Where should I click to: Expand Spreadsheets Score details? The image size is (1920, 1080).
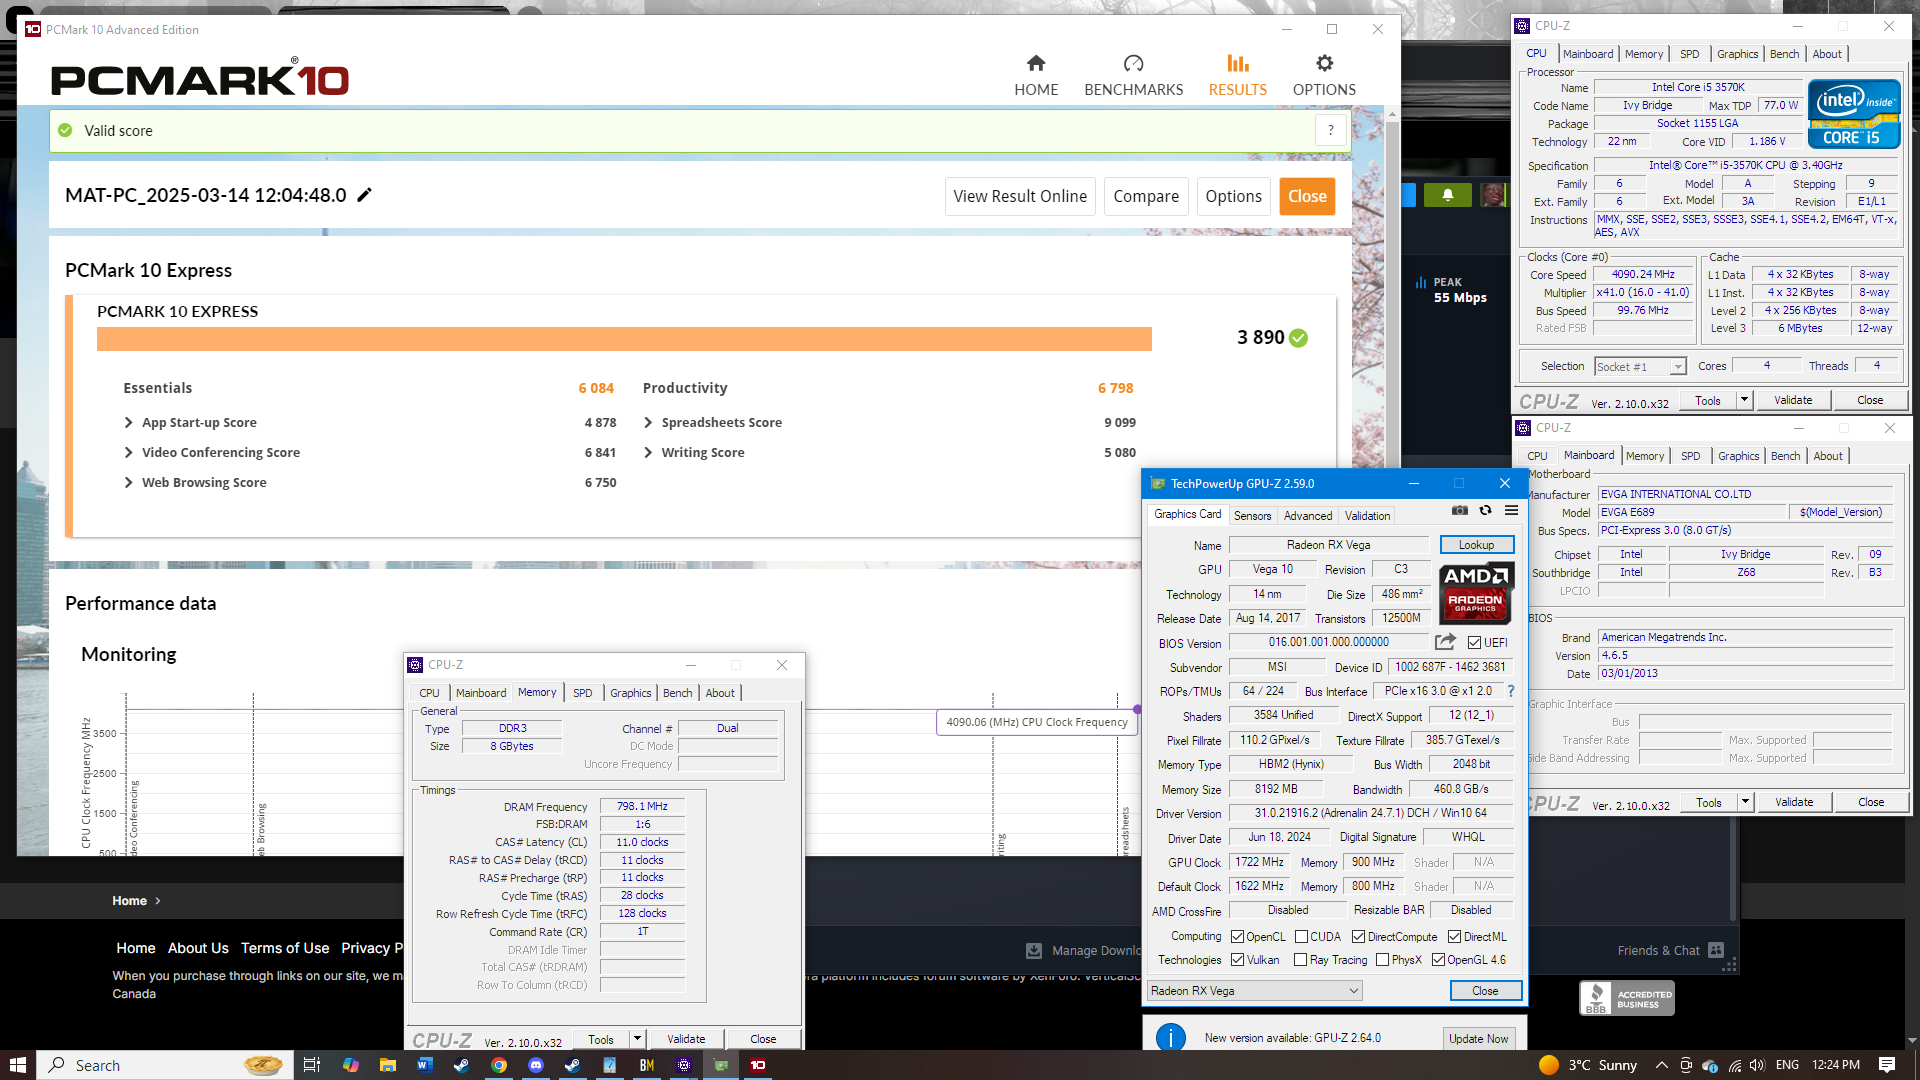pos(648,423)
